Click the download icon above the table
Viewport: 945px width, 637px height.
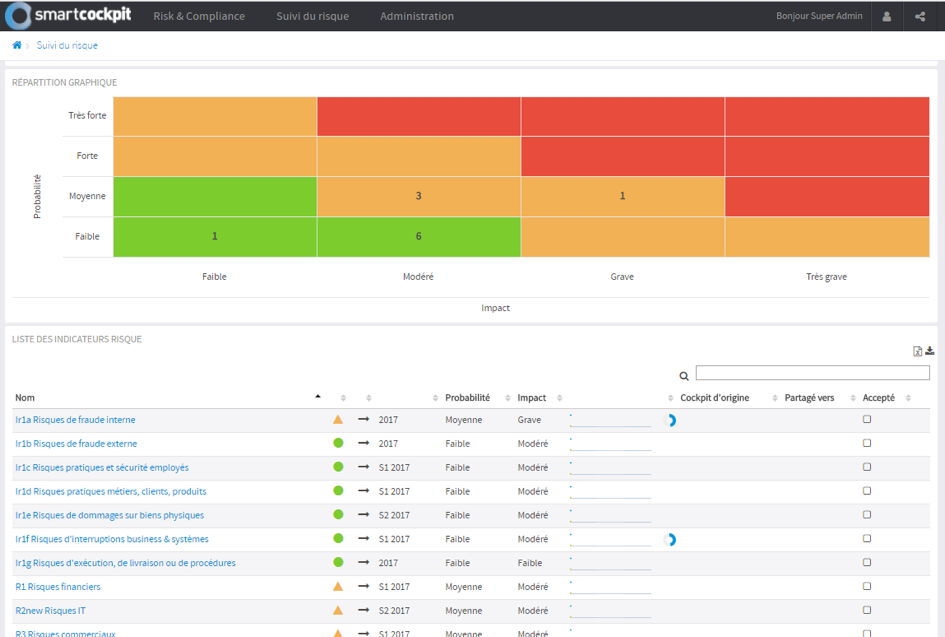point(930,351)
